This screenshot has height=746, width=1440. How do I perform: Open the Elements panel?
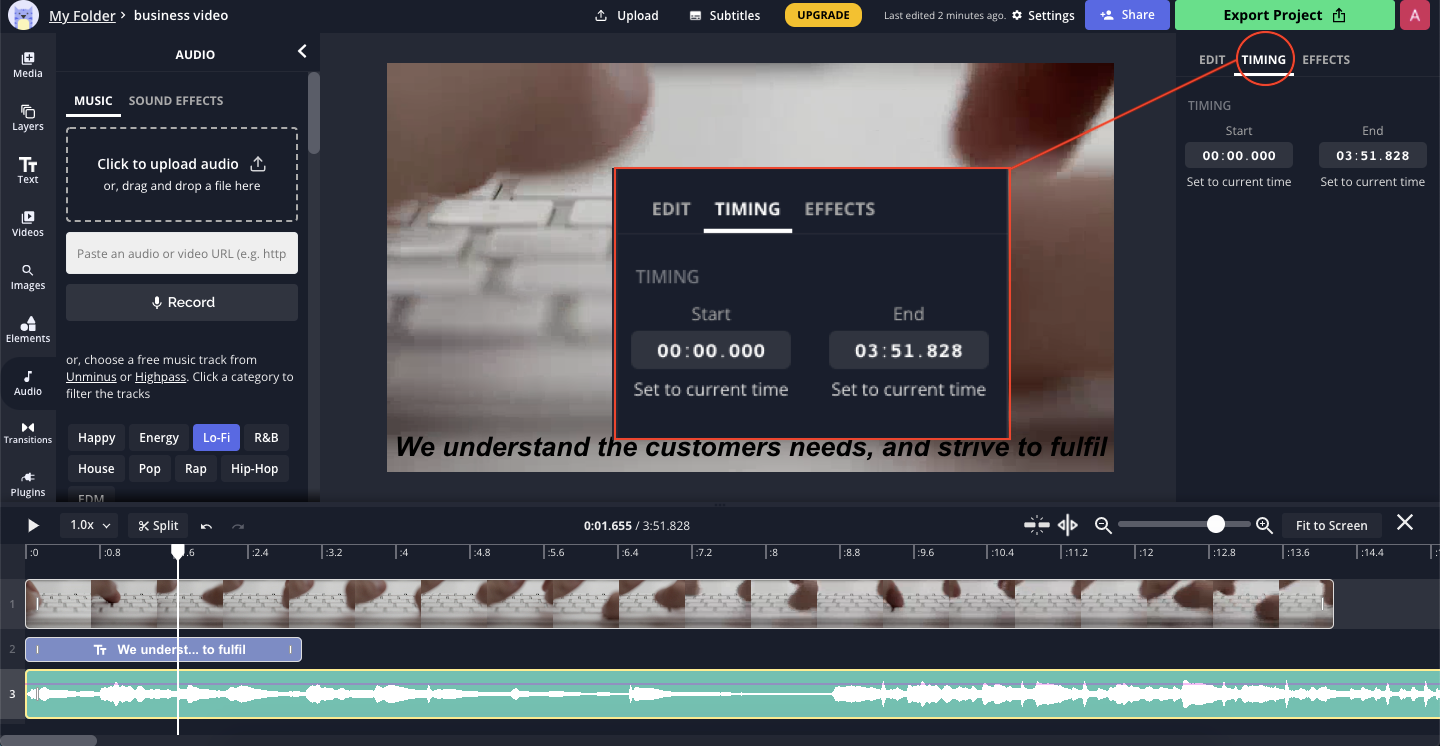pyautogui.click(x=28, y=329)
